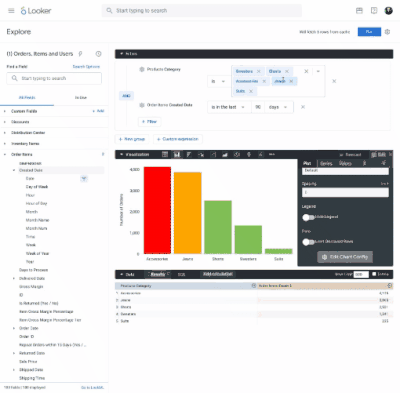Image resolution: width=400 pixels, height=393 pixels.
Task: Open the hamburger main menu
Action: (x=11, y=11)
